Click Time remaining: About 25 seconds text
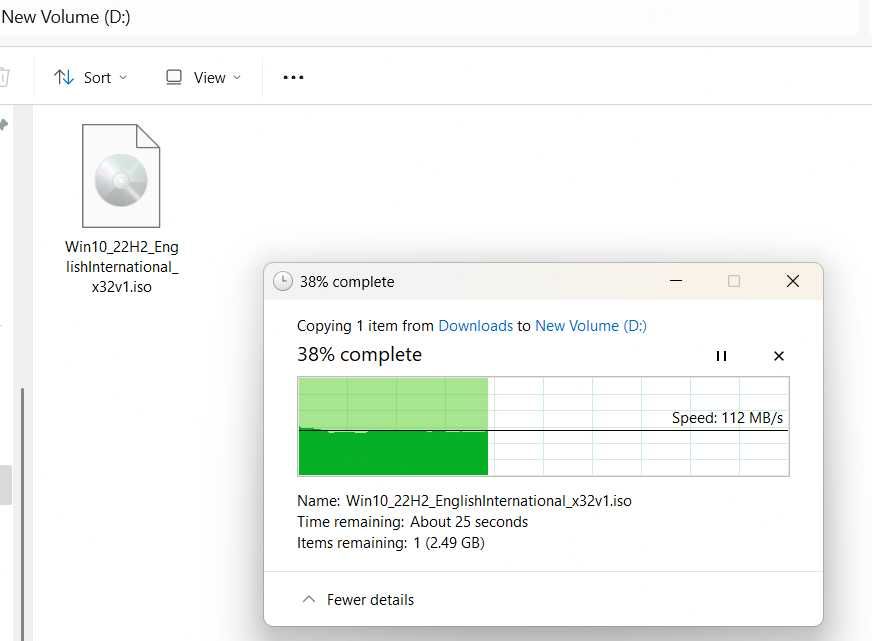872x641 pixels. [412, 522]
